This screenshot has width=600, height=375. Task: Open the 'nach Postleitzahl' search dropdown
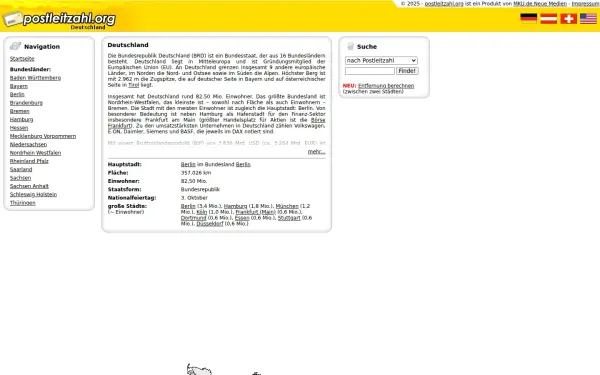381,60
